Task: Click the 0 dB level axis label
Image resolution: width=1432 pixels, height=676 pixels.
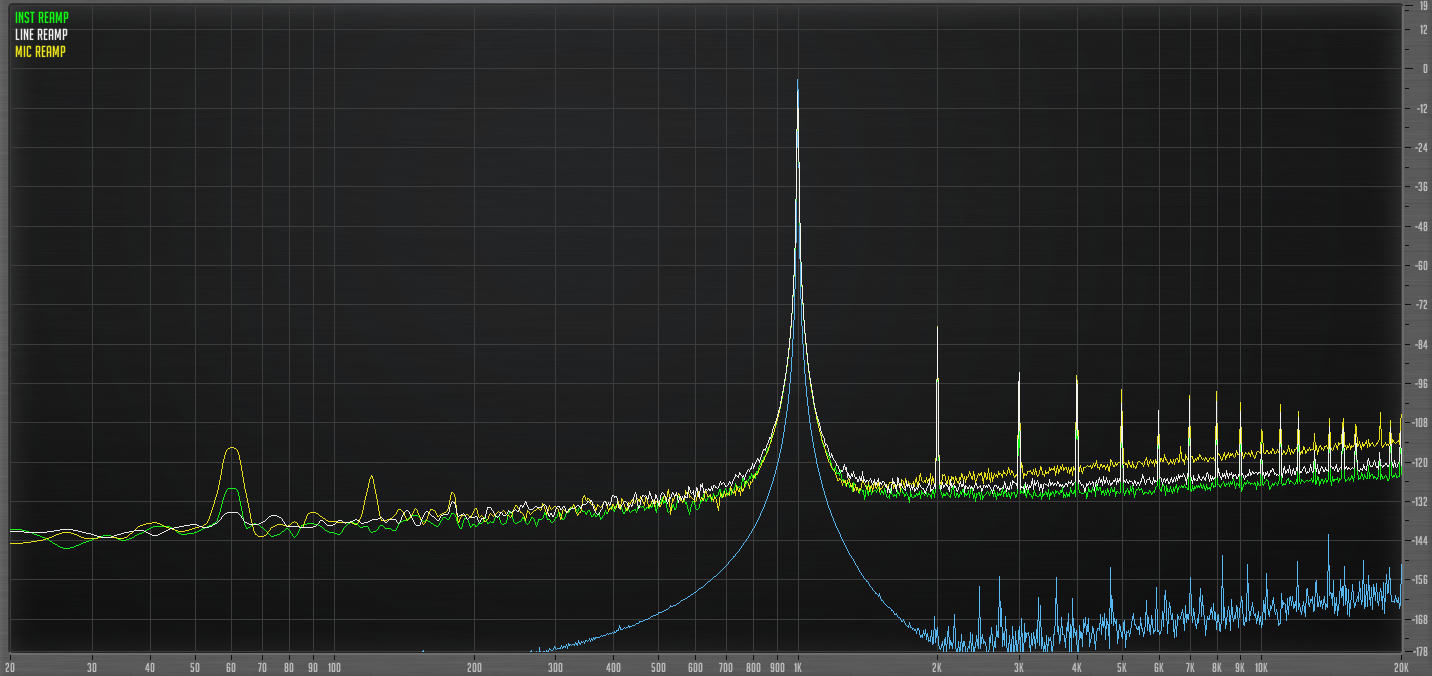Action: [x=1424, y=69]
